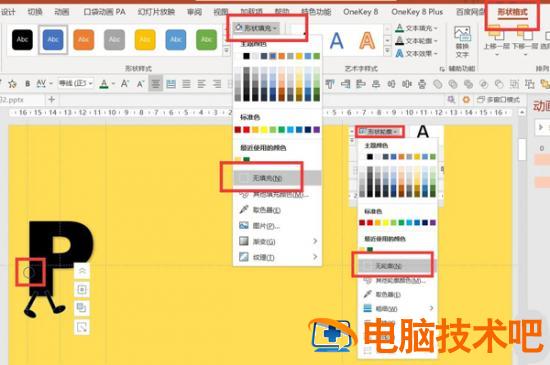
Task: Open the OneKey 8 tab
Action: click(x=361, y=12)
